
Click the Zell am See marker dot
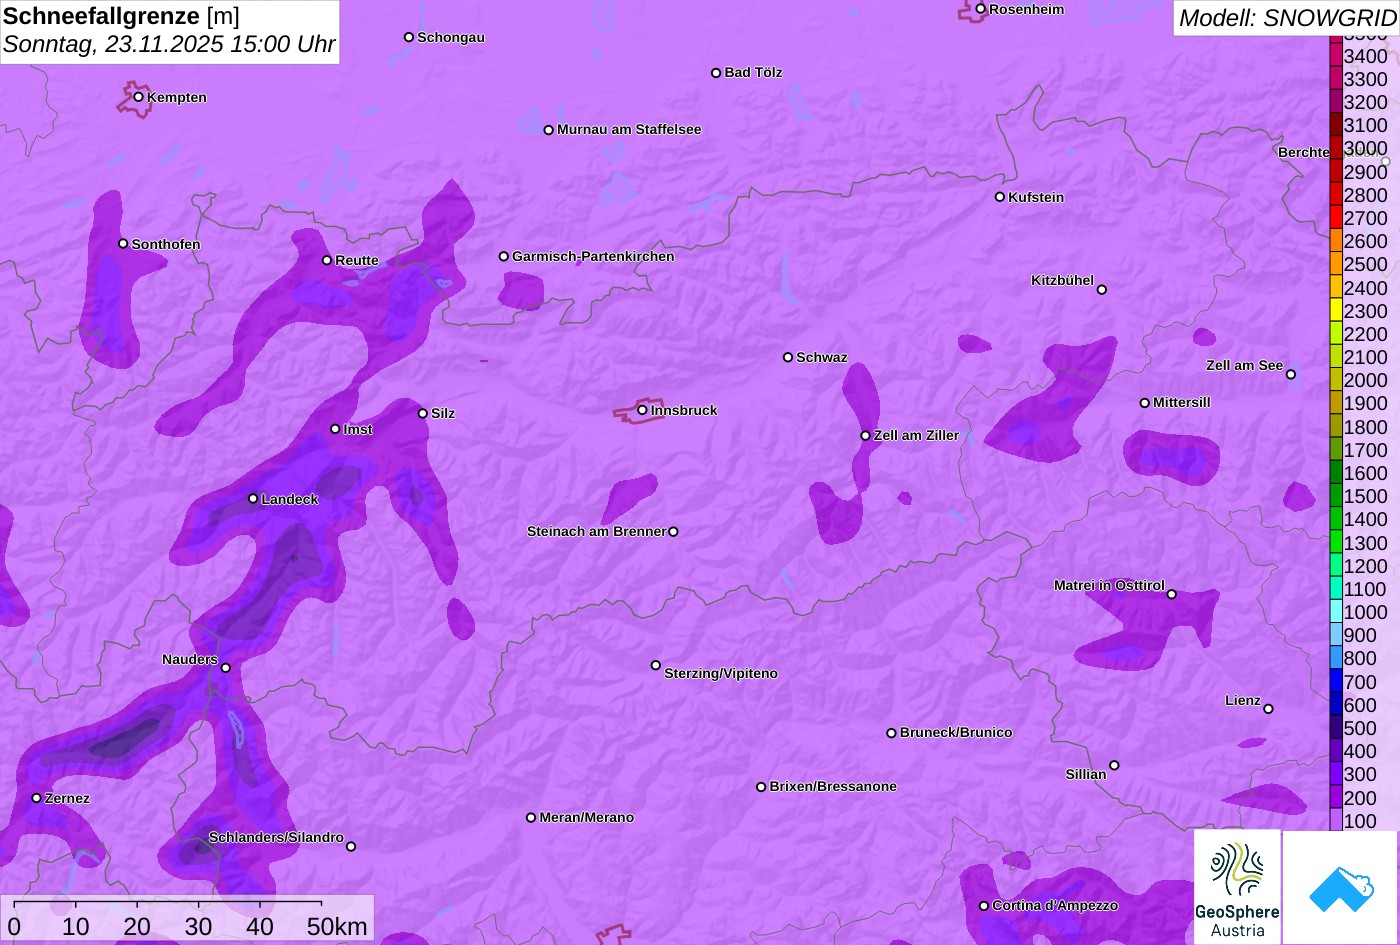pyautogui.click(x=1291, y=375)
